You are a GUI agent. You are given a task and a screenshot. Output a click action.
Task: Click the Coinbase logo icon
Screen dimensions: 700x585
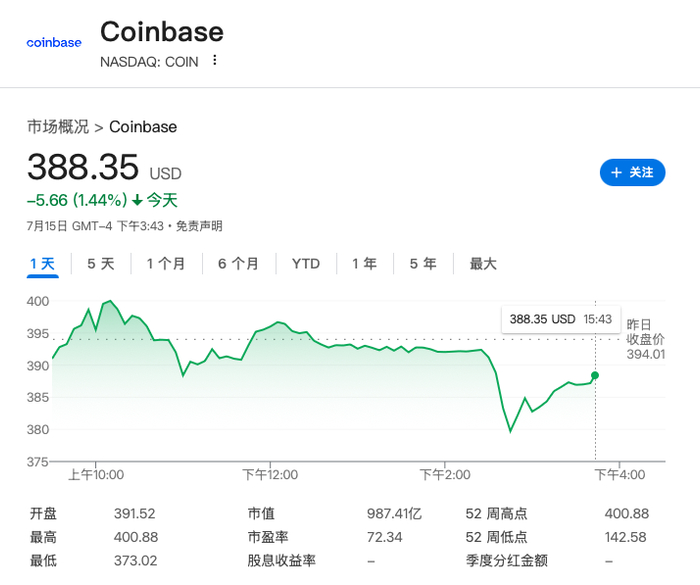coord(54,43)
